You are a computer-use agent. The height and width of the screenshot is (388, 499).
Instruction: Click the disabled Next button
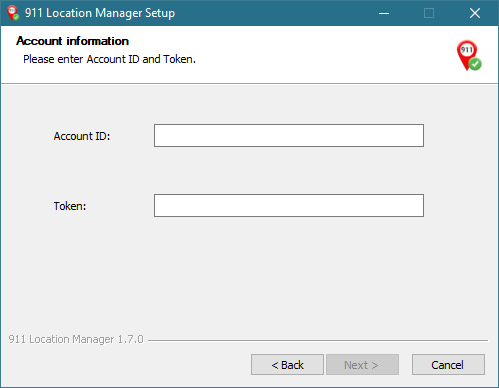tap(362, 365)
